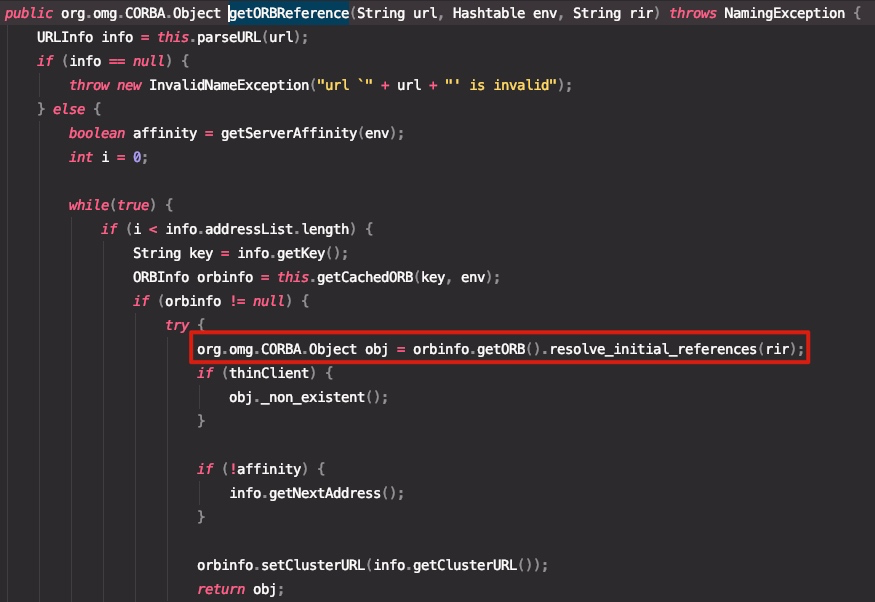Click 'URLInfo' type on the info line
Image resolution: width=875 pixels, height=602 pixels.
[65, 37]
